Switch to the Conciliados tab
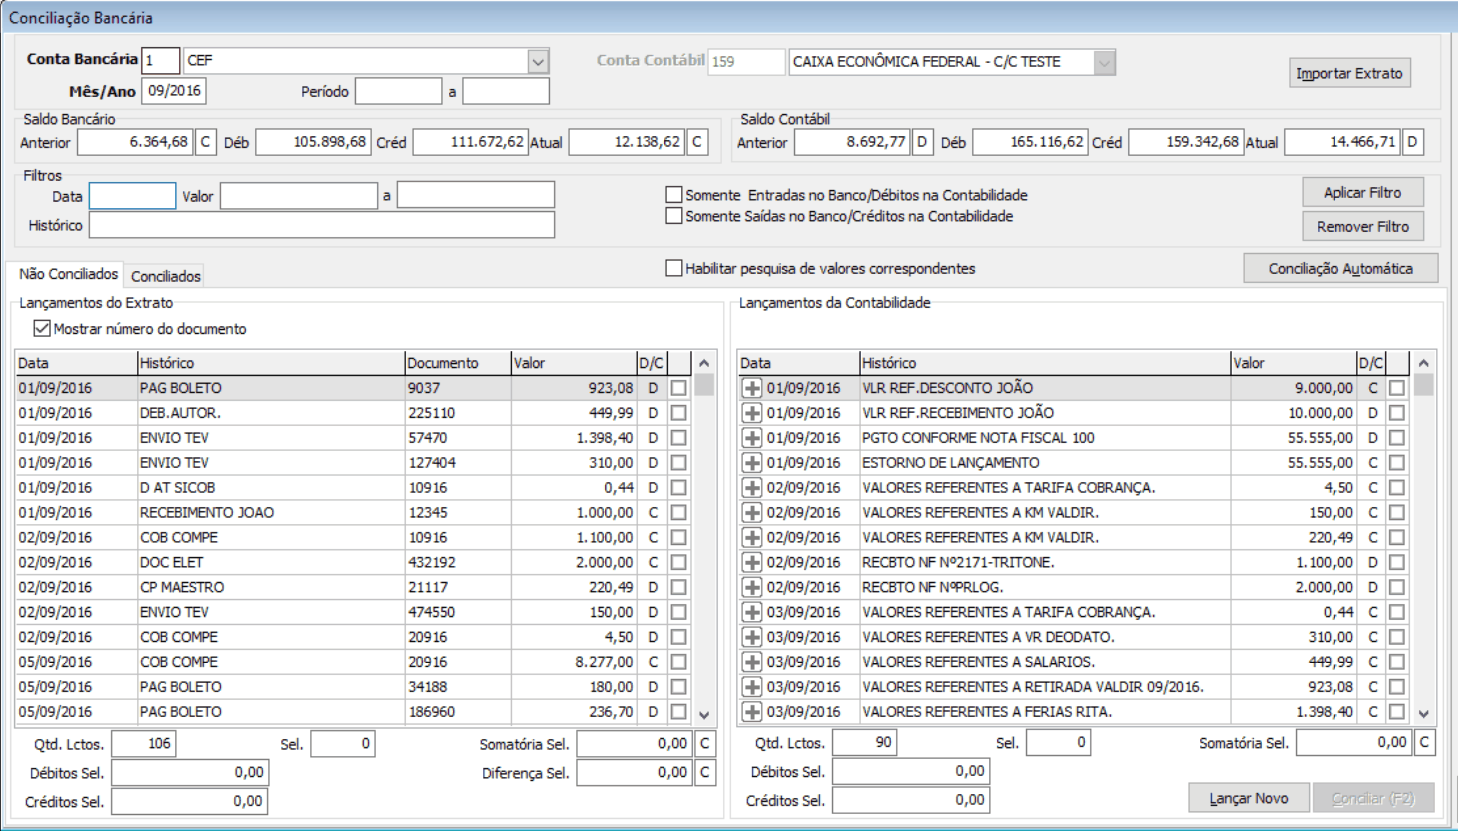 point(166,276)
